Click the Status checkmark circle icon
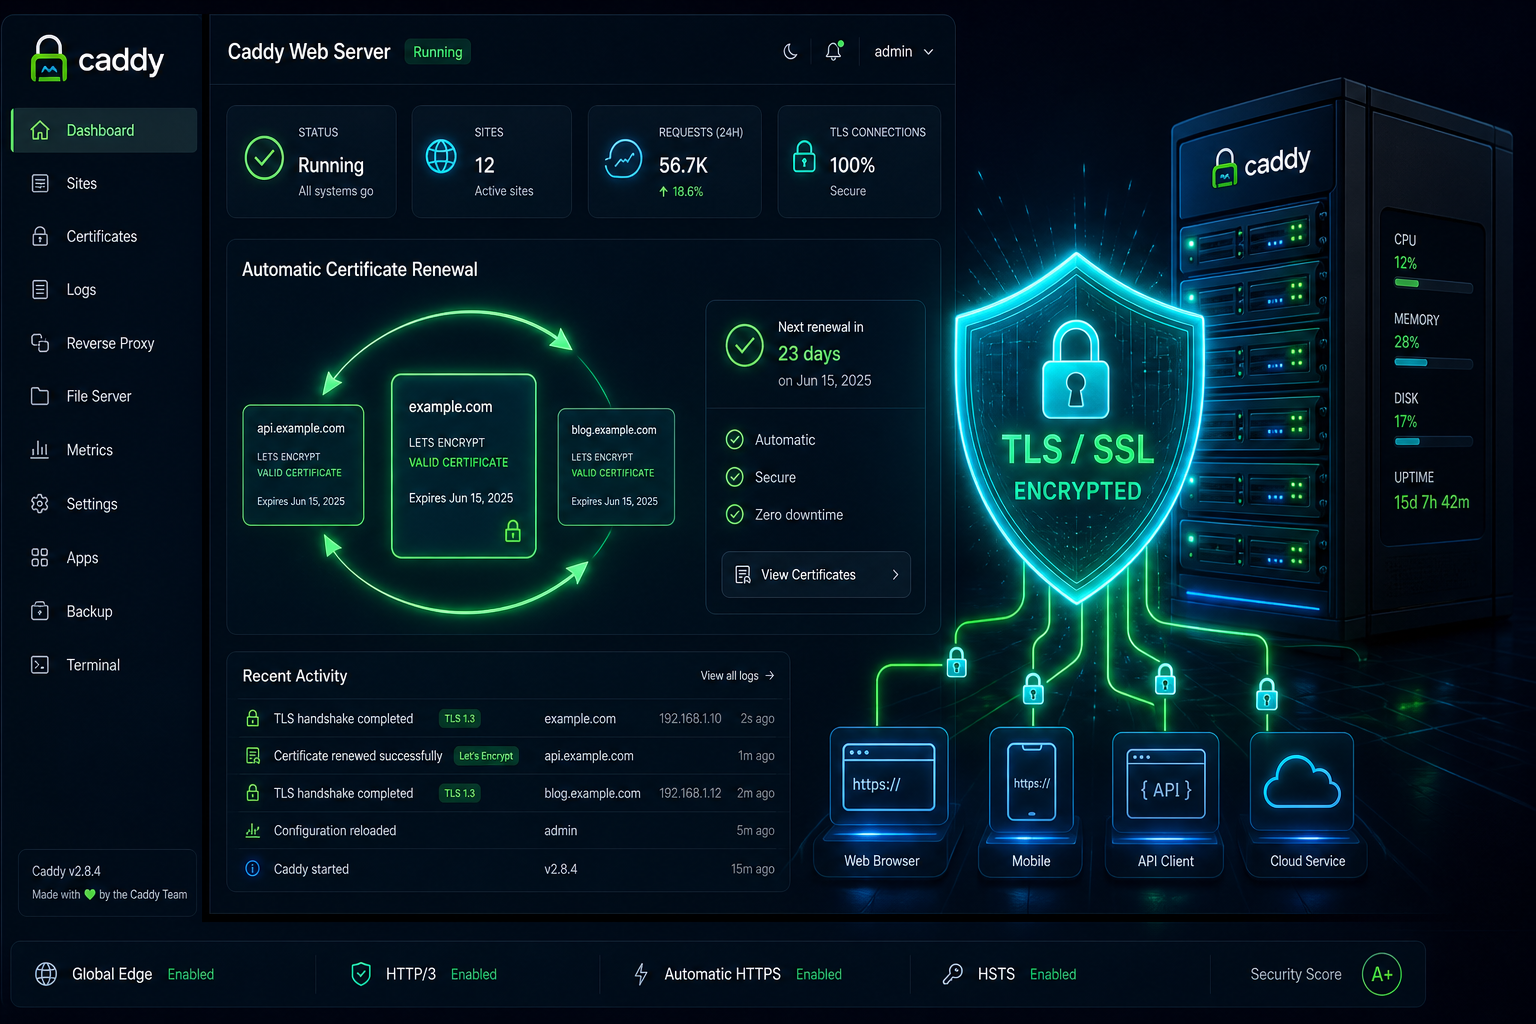1536x1024 pixels. pos(264,158)
